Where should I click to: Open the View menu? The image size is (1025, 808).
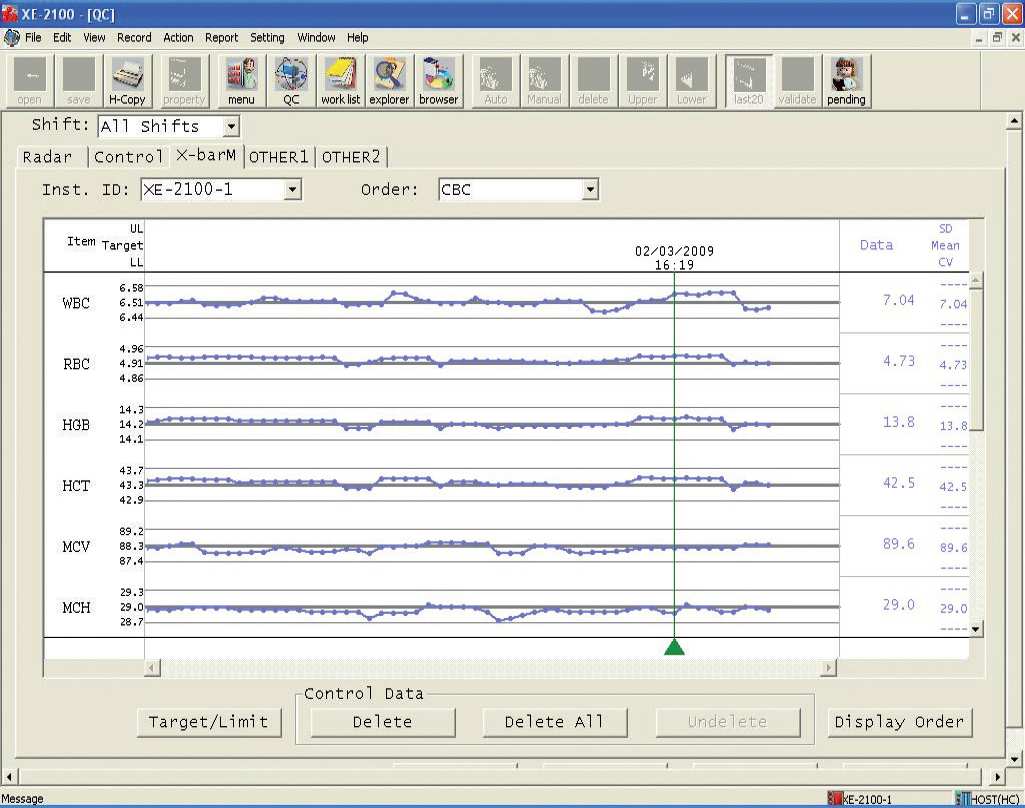[94, 37]
